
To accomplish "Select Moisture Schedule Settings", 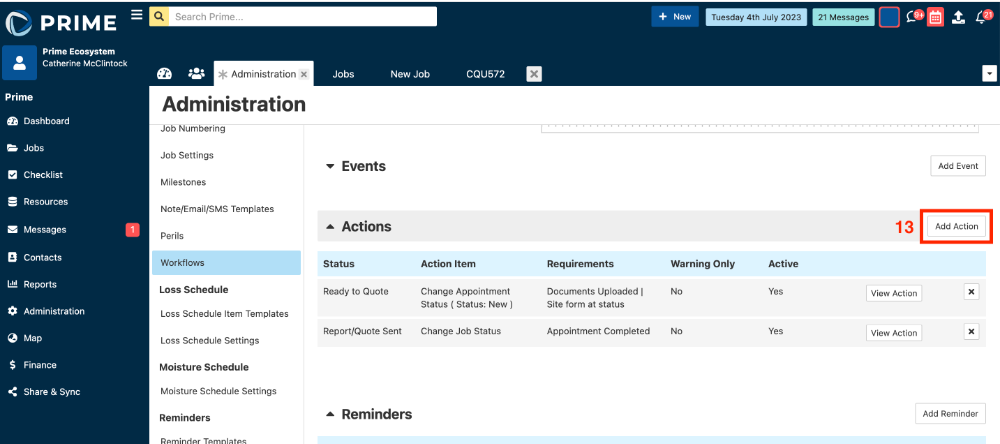I will point(218,391).
